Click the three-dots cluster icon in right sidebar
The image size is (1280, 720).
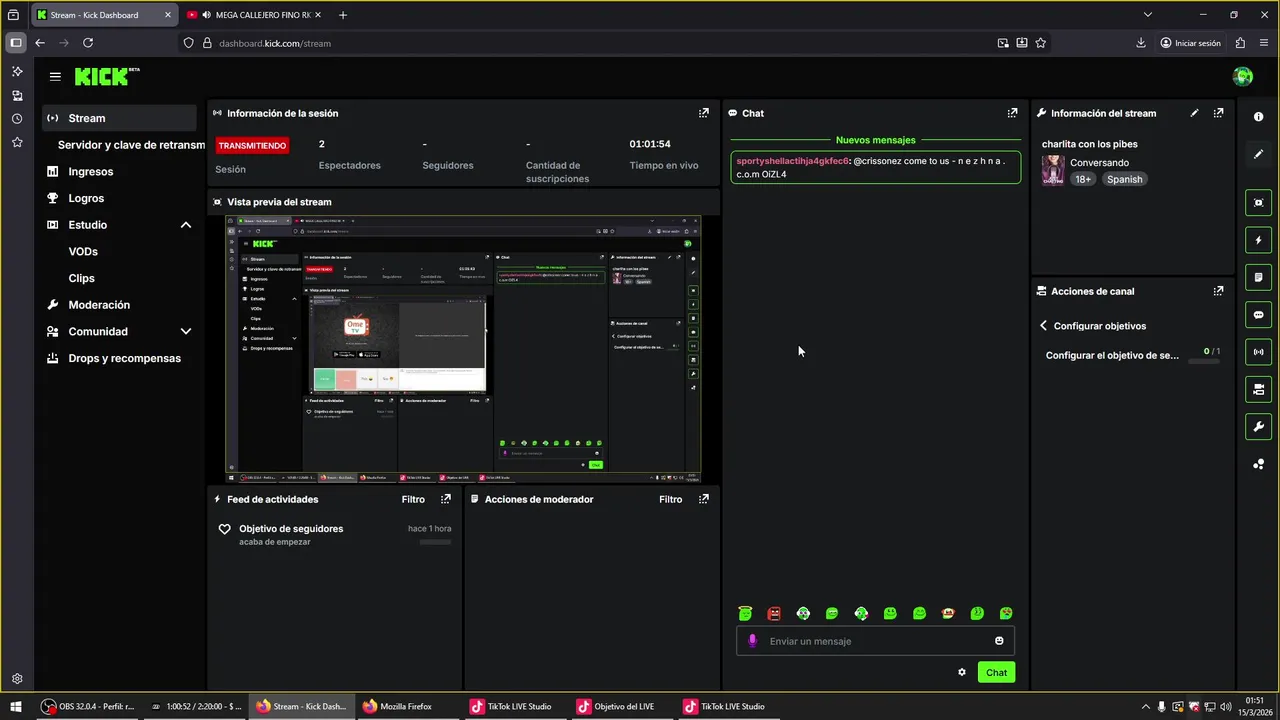pos(1258,464)
